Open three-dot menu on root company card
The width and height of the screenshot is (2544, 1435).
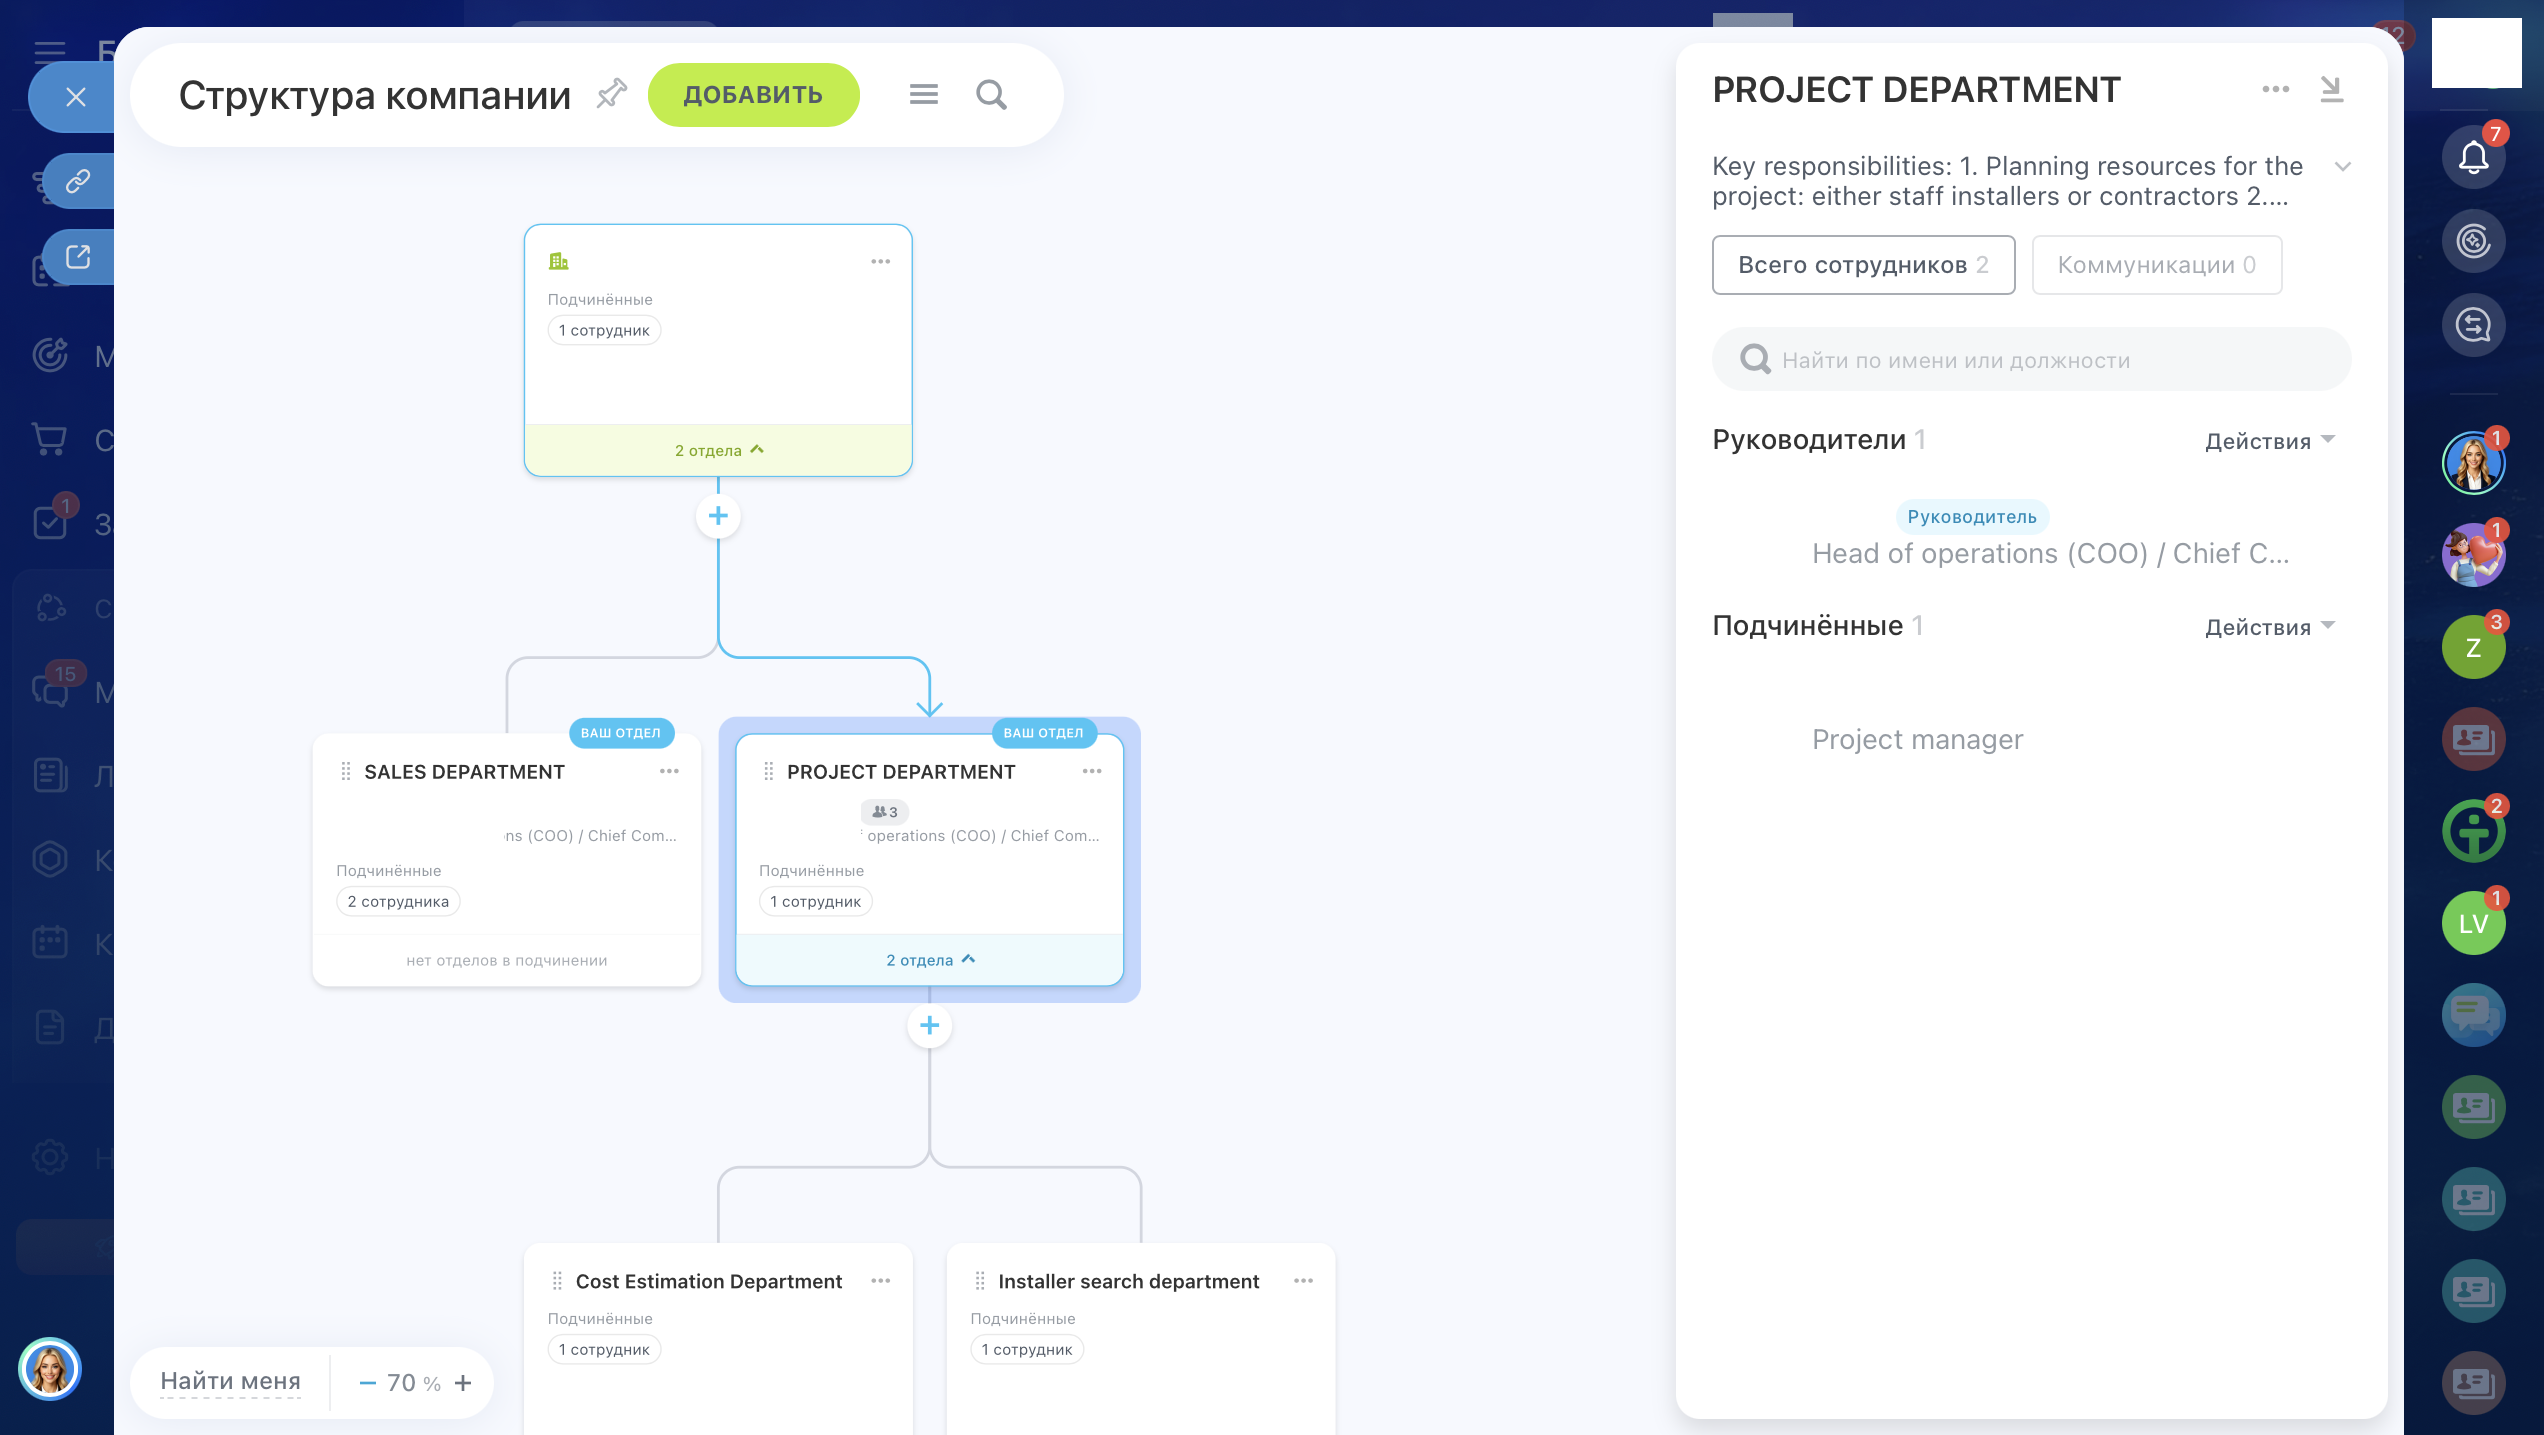point(880,261)
